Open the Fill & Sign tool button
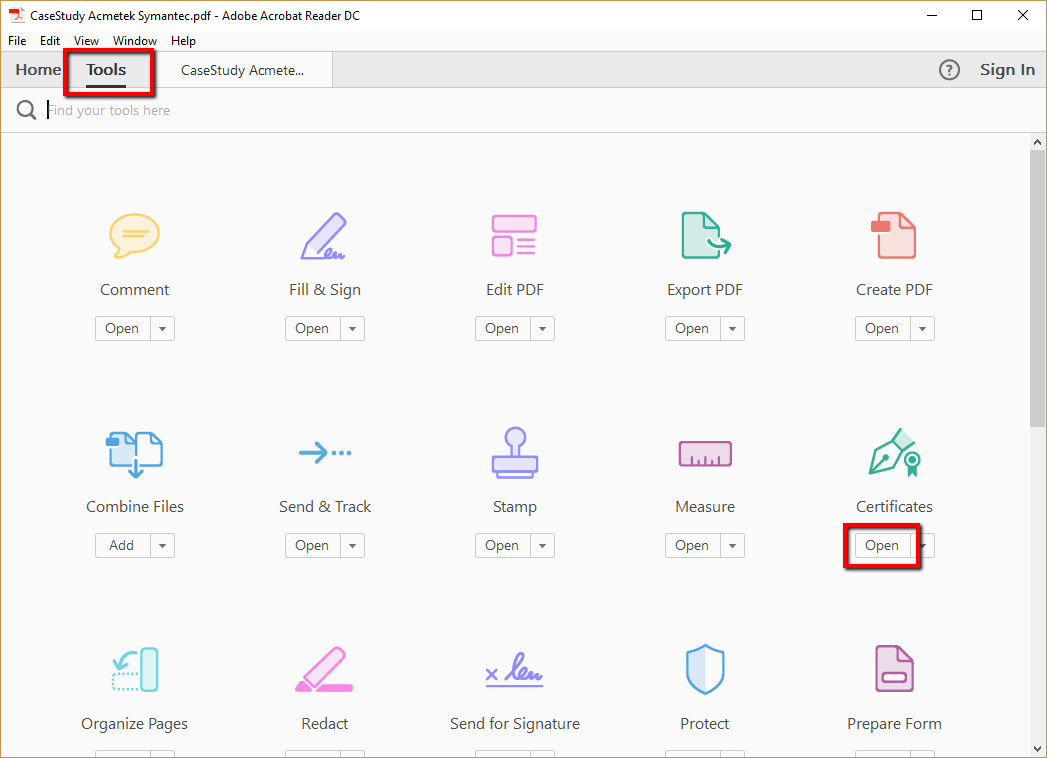 [312, 329]
